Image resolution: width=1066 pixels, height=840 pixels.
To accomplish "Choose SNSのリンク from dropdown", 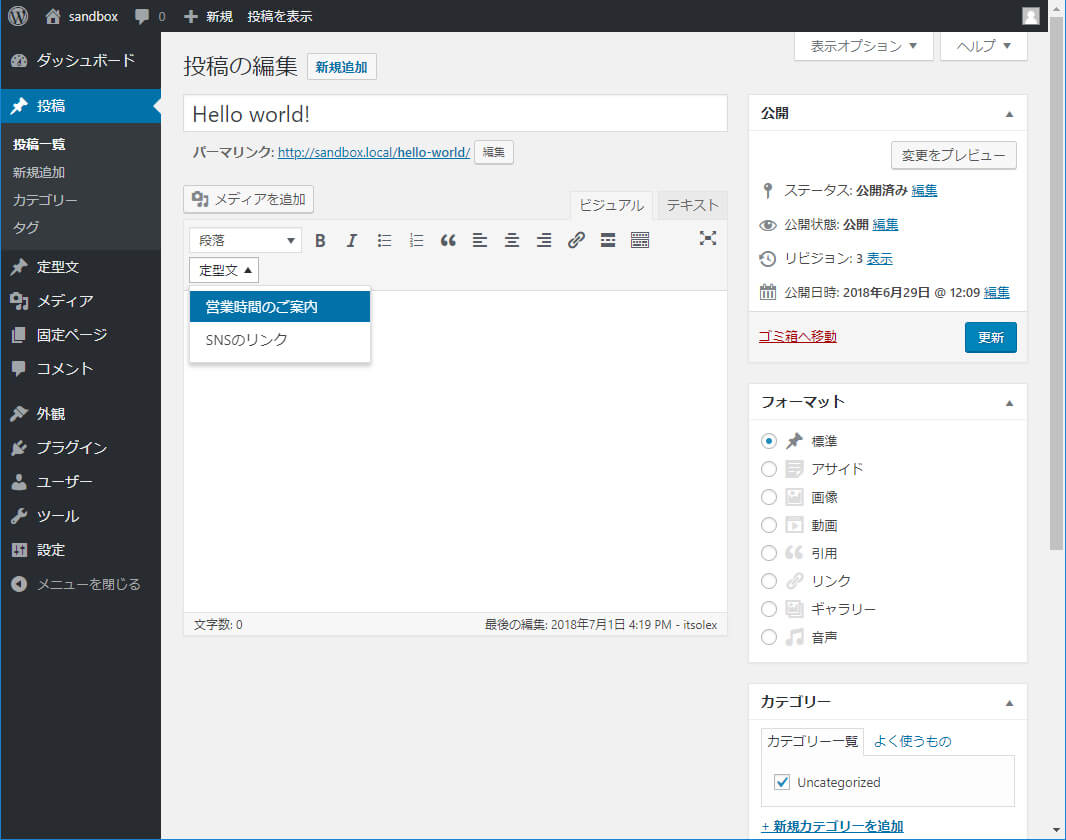I will click(280, 340).
